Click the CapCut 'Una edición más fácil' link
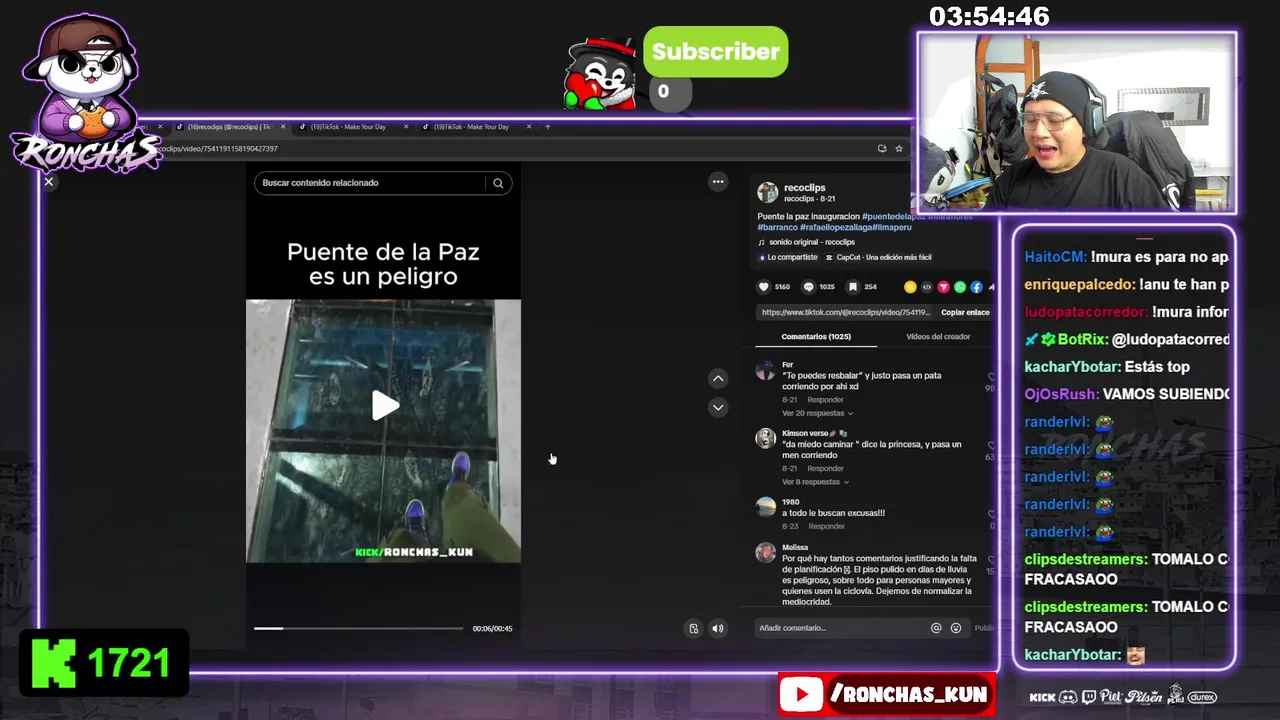The width and height of the screenshot is (1280, 720). coord(878,257)
